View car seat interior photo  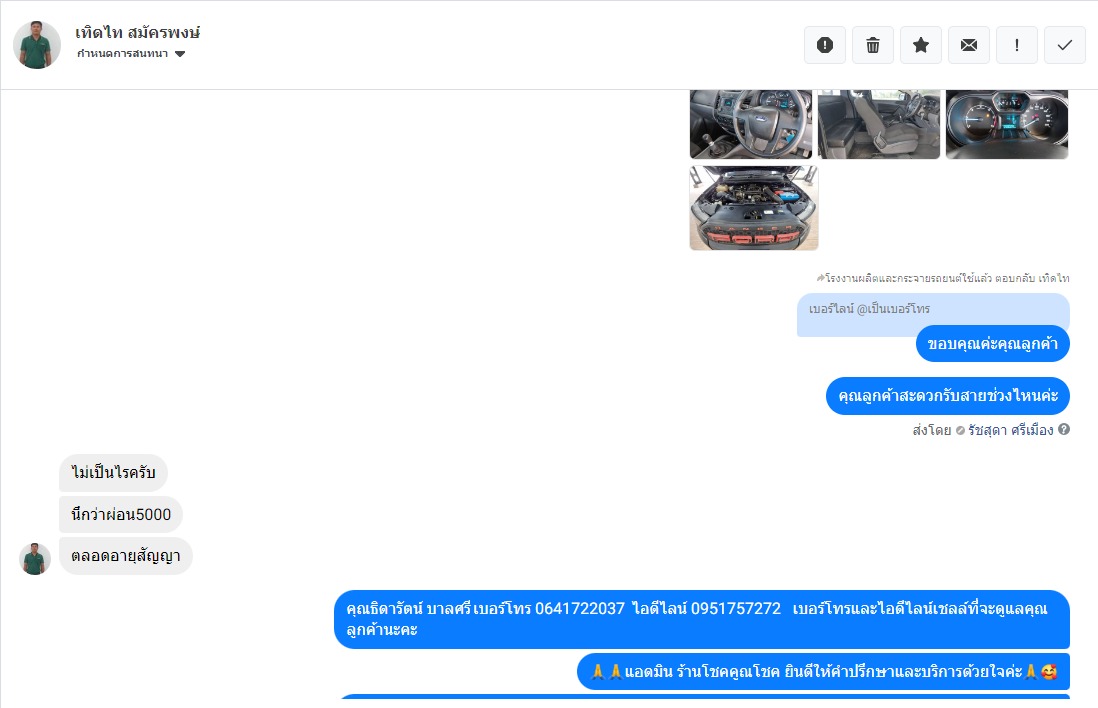click(x=879, y=124)
